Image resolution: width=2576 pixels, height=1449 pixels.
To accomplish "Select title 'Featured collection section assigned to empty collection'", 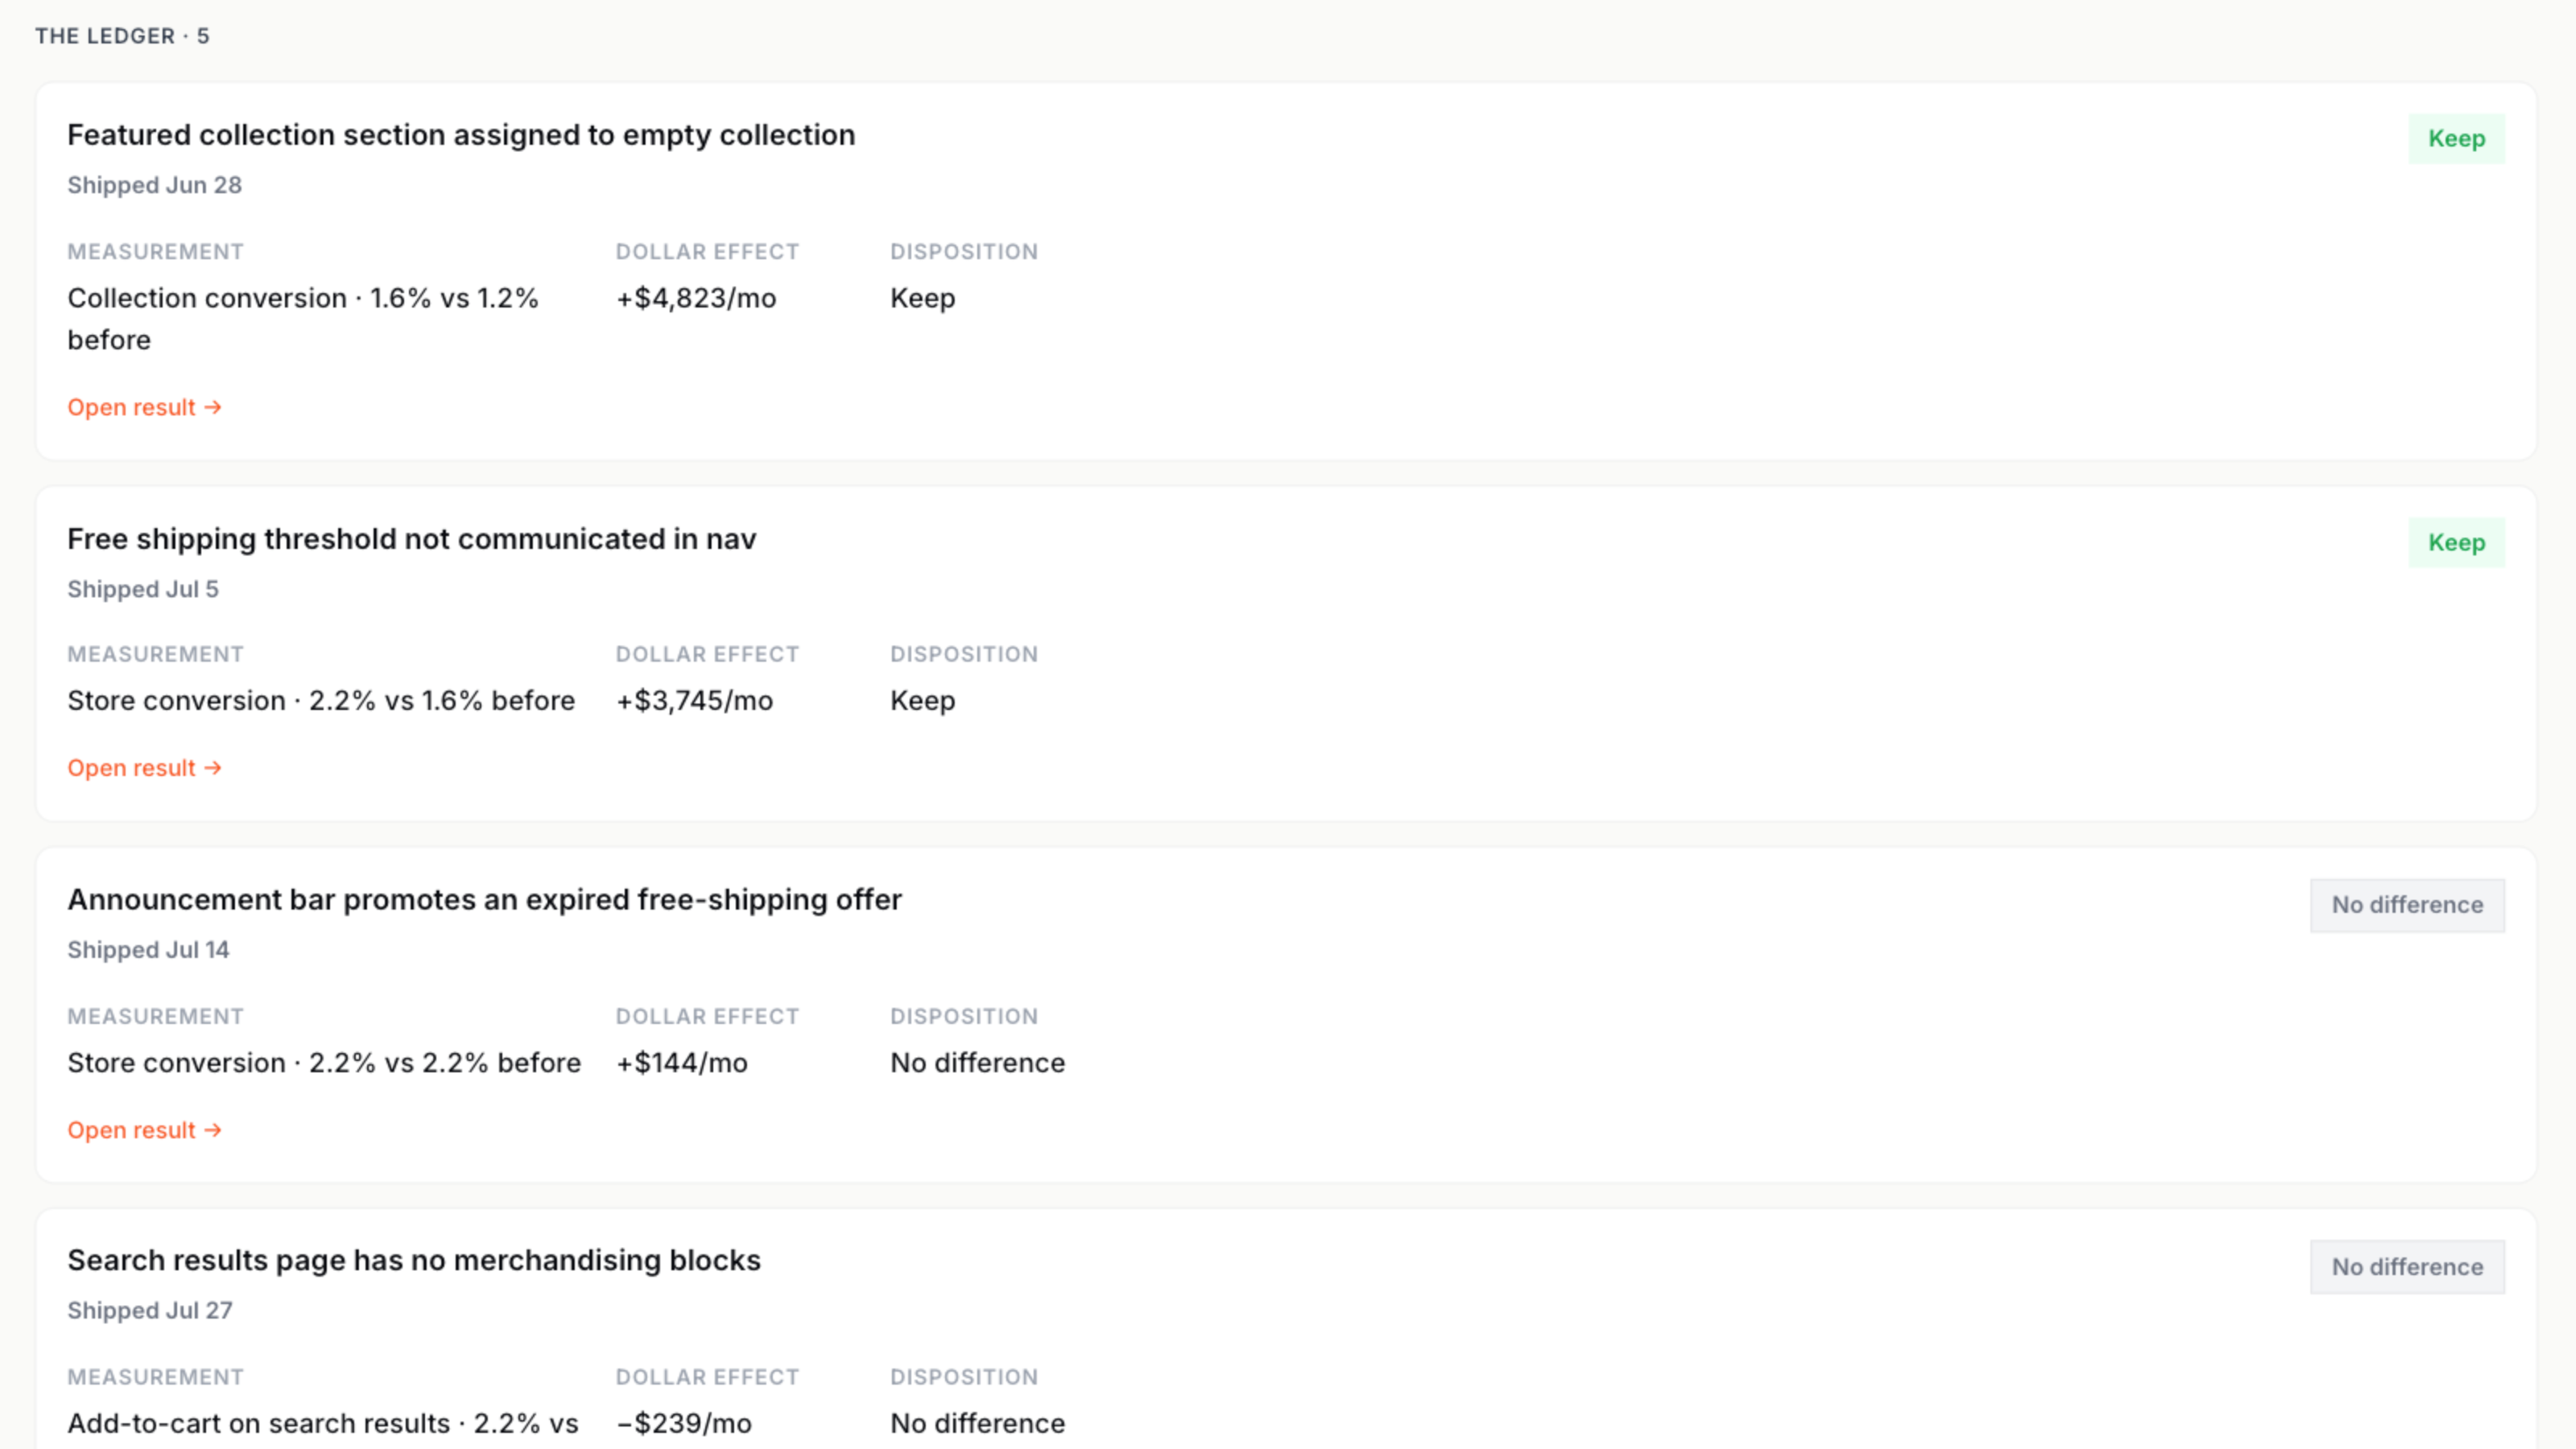I will (461, 135).
